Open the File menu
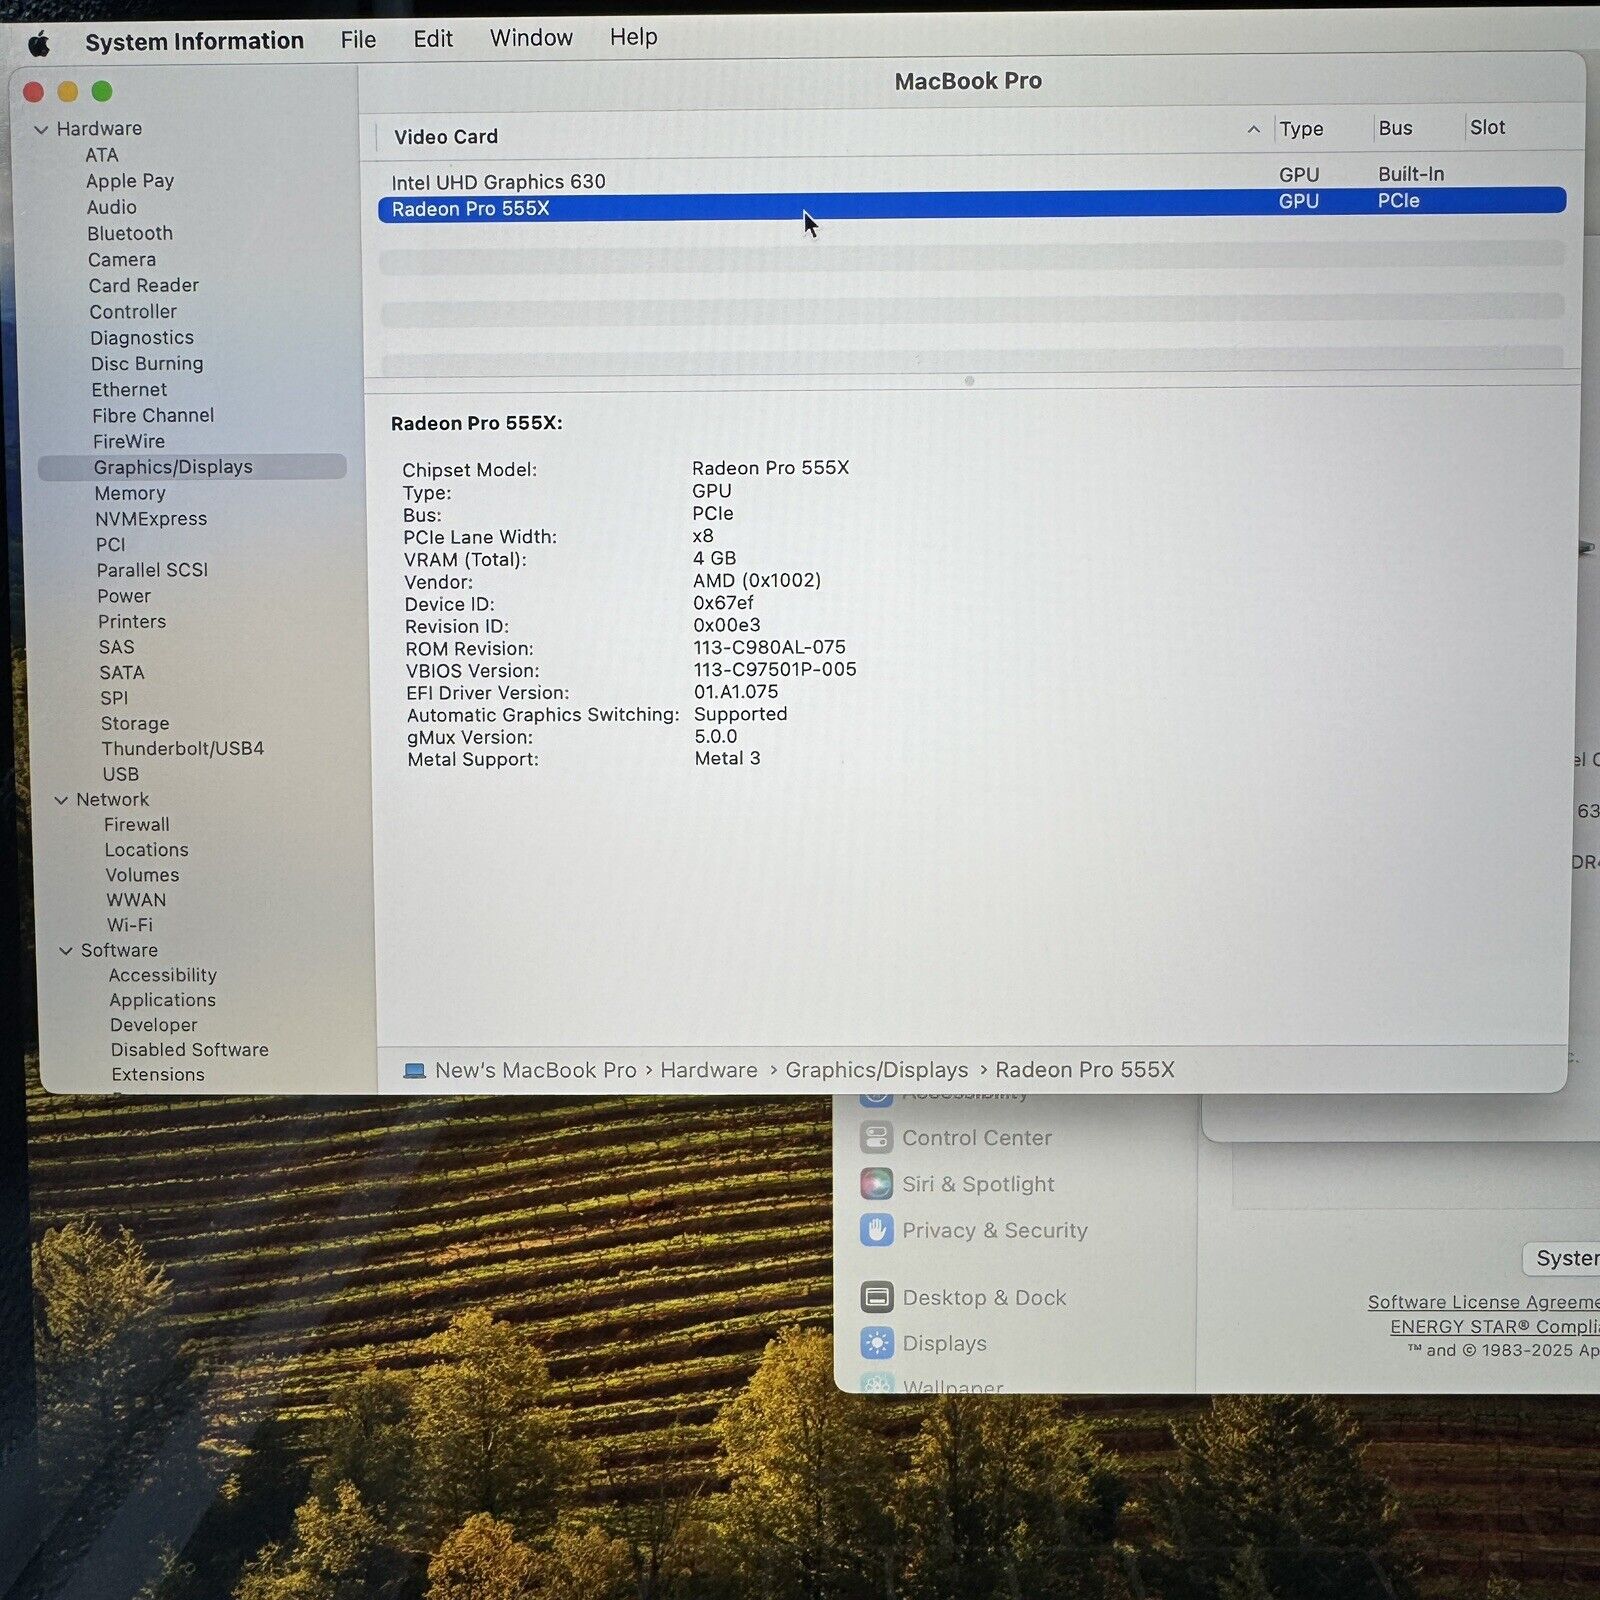The image size is (1600, 1600). (358, 40)
